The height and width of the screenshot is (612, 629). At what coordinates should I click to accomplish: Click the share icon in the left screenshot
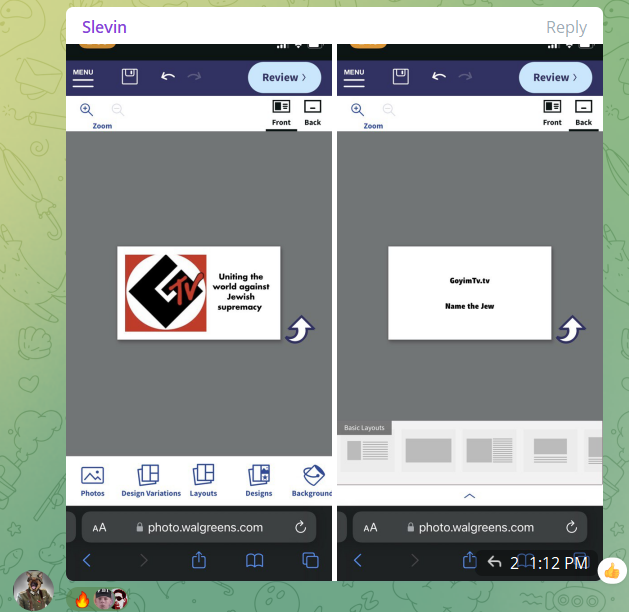pos(199,559)
